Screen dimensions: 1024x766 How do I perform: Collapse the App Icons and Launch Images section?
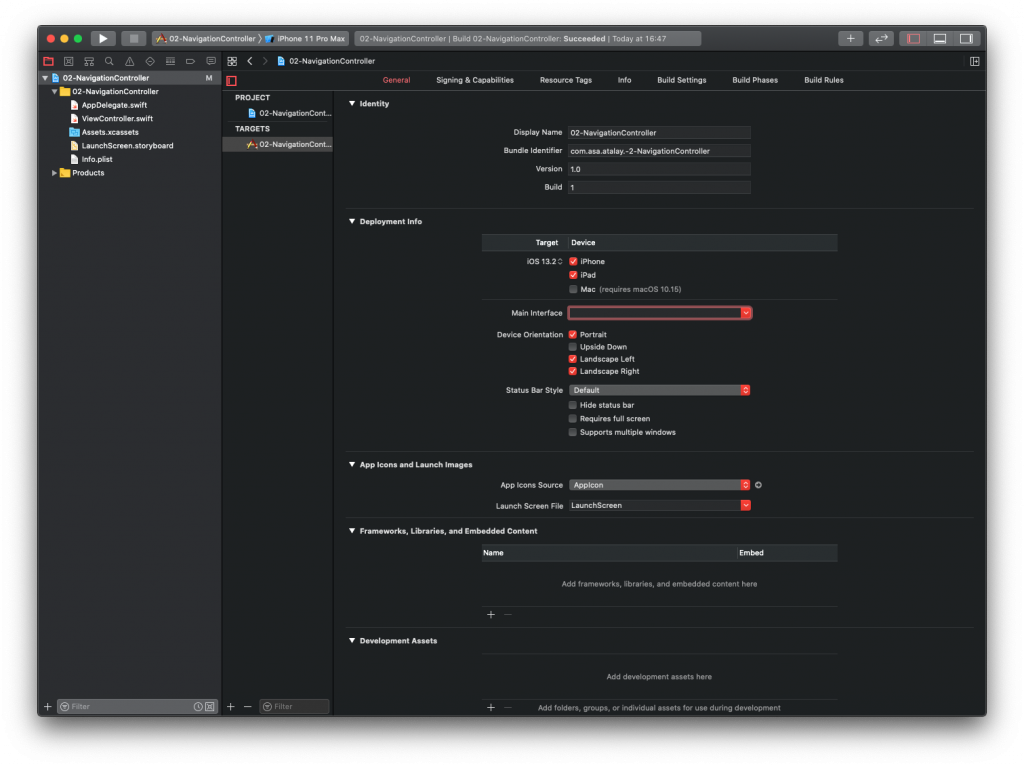click(x=352, y=464)
